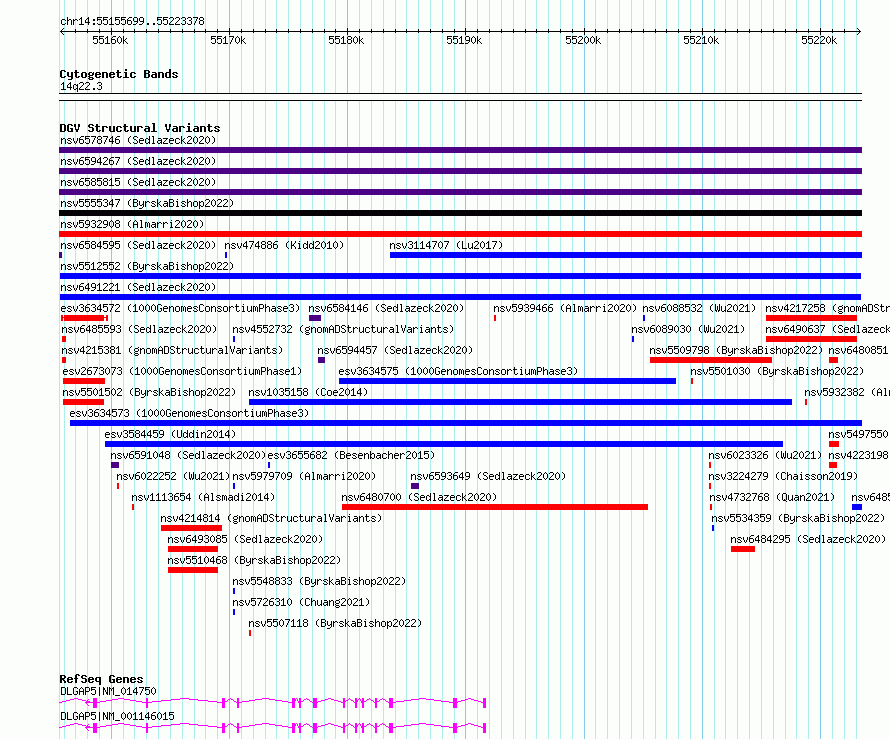Click the 14q22.3 cytogenetic band label
Image resolution: width=890 pixels, height=739 pixels.
point(81,86)
